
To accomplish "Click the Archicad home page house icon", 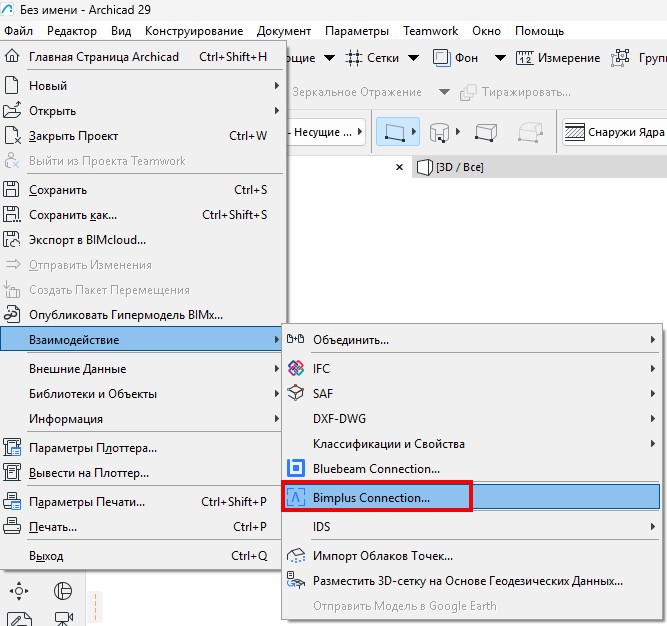I will (x=12, y=56).
